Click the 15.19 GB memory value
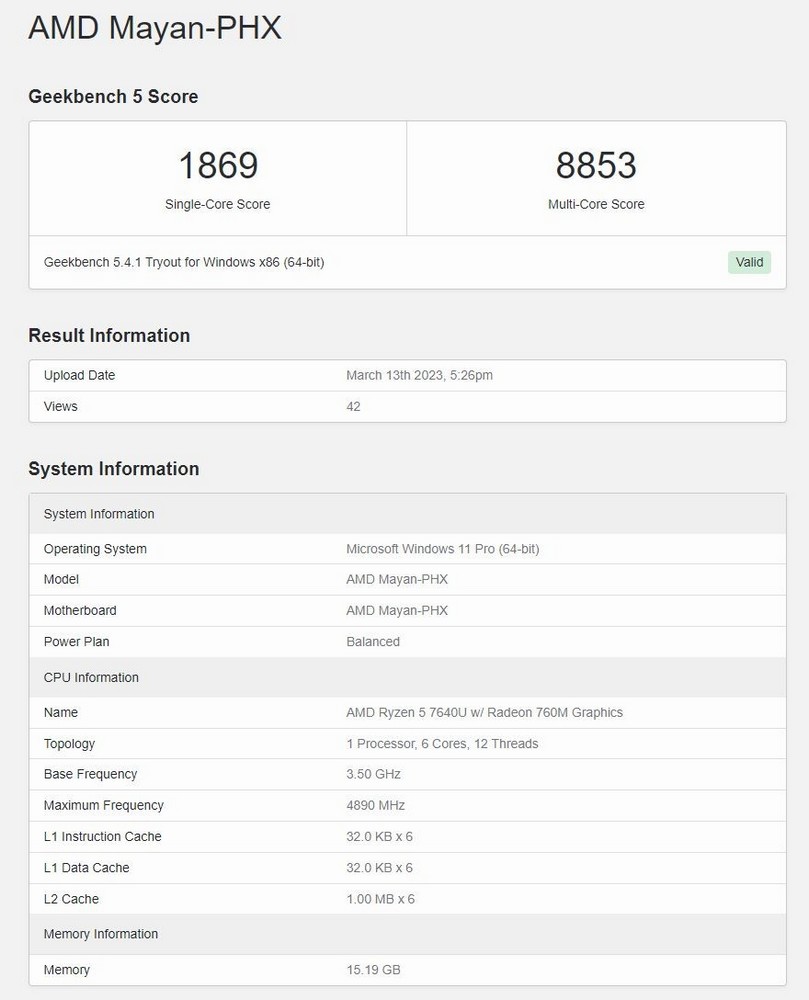This screenshot has width=809, height=1000. pyautogui.click(x=373, y=969)
